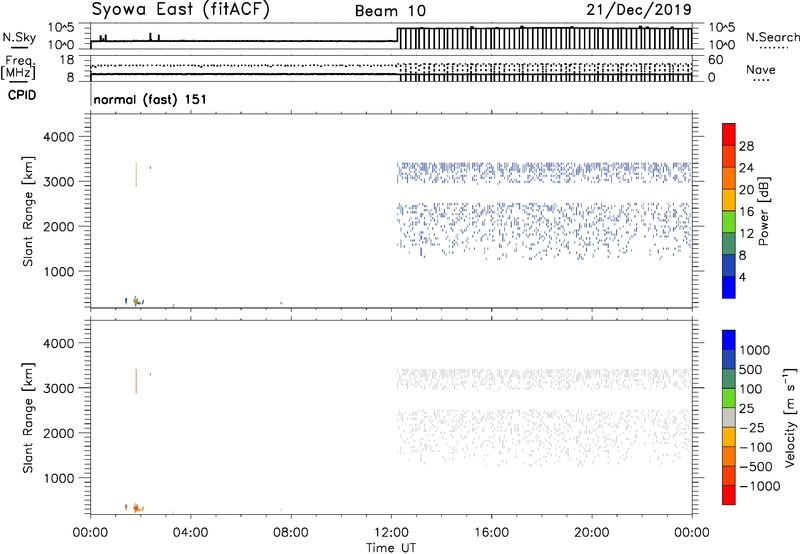Click the 'Slant Range [km]' label of the power panel
Screen dimensions: 800x554
click(x=28, y=211)
